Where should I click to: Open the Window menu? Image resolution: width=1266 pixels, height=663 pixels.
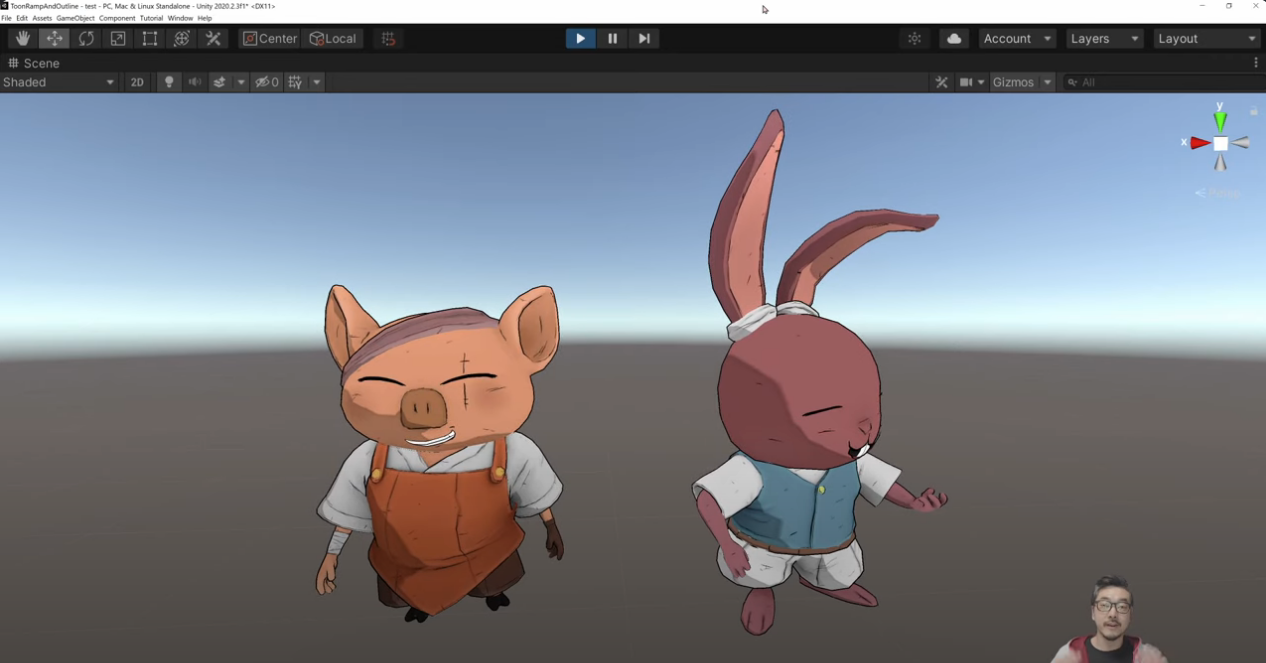(180, 18)
